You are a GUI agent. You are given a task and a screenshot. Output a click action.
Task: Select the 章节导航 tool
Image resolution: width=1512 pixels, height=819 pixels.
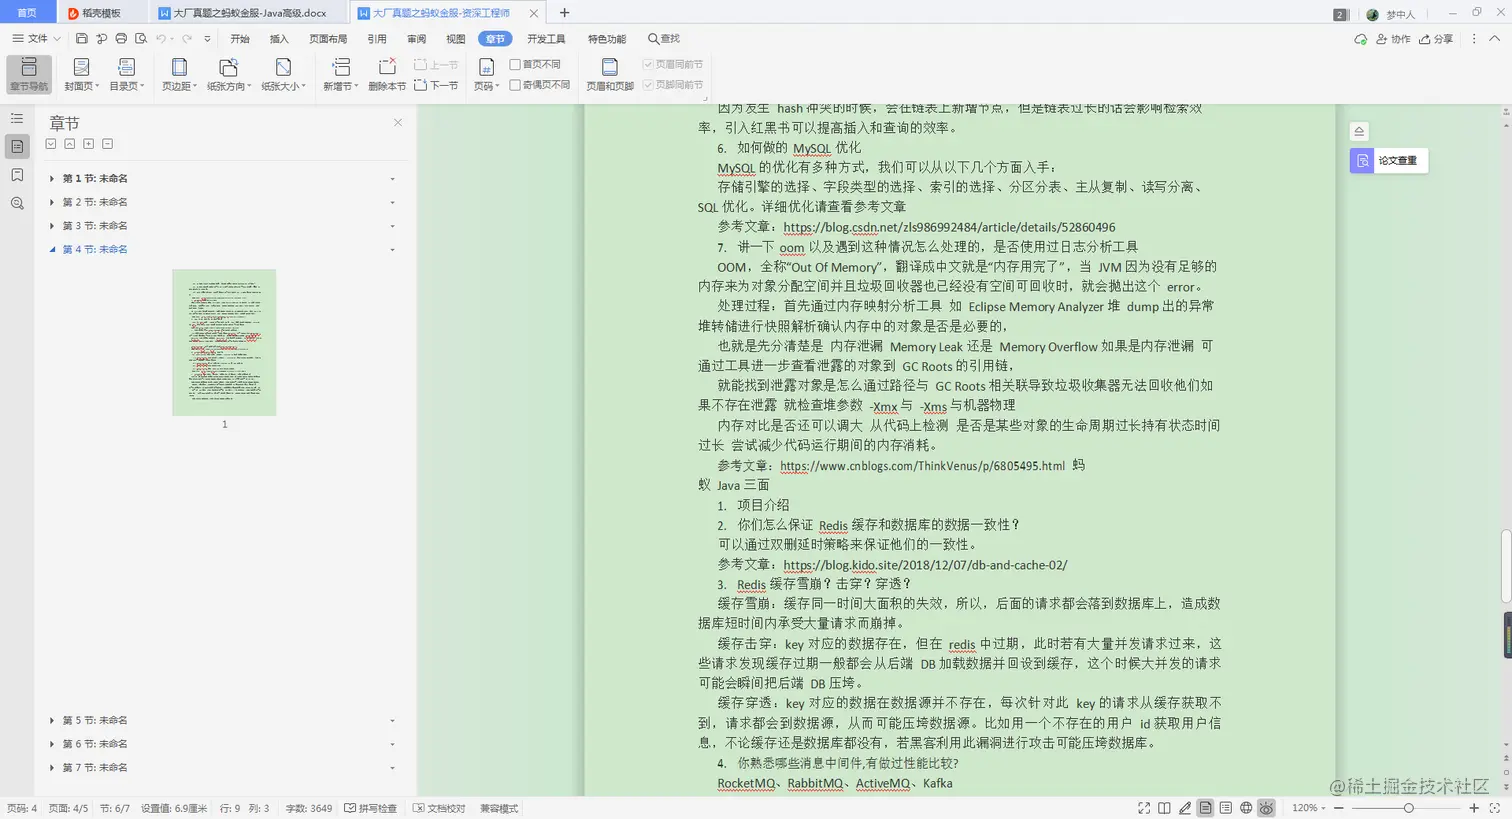[x=29, y=72]
